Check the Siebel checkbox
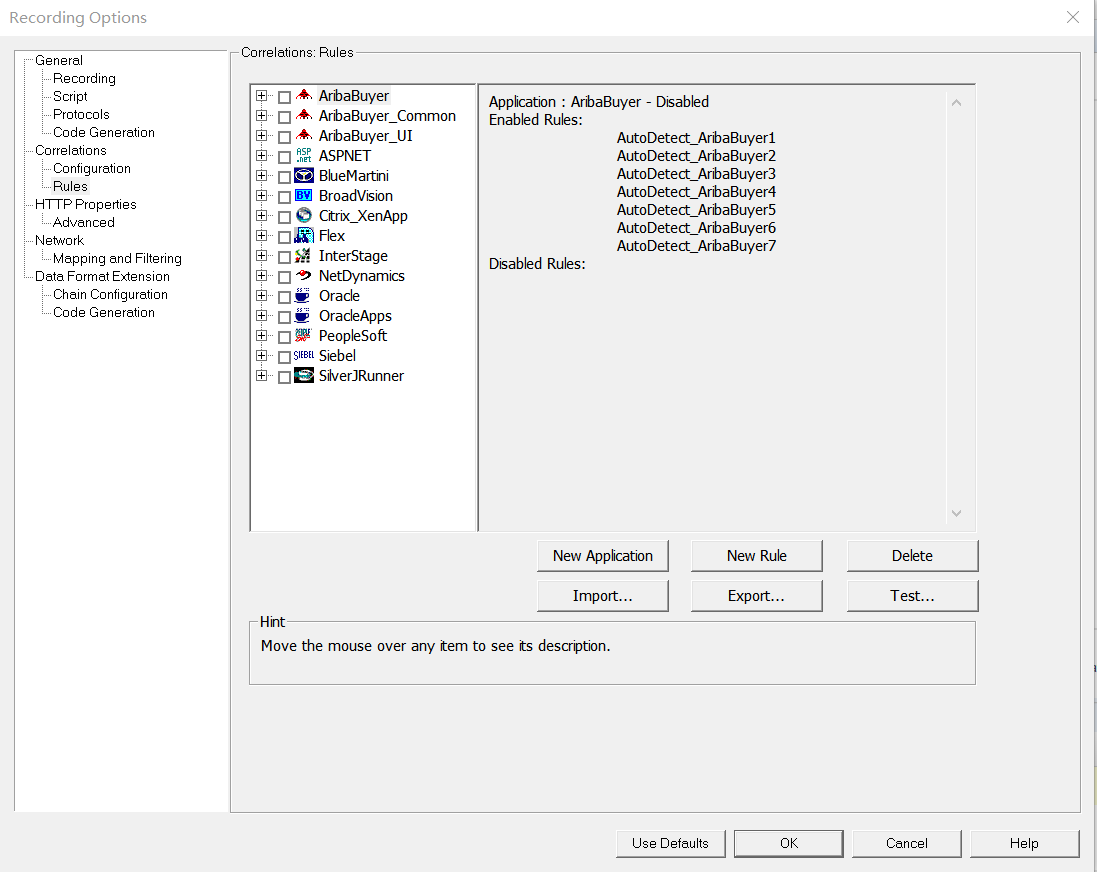Viewport: 1097px width, 872px height. tap(284, 357)
